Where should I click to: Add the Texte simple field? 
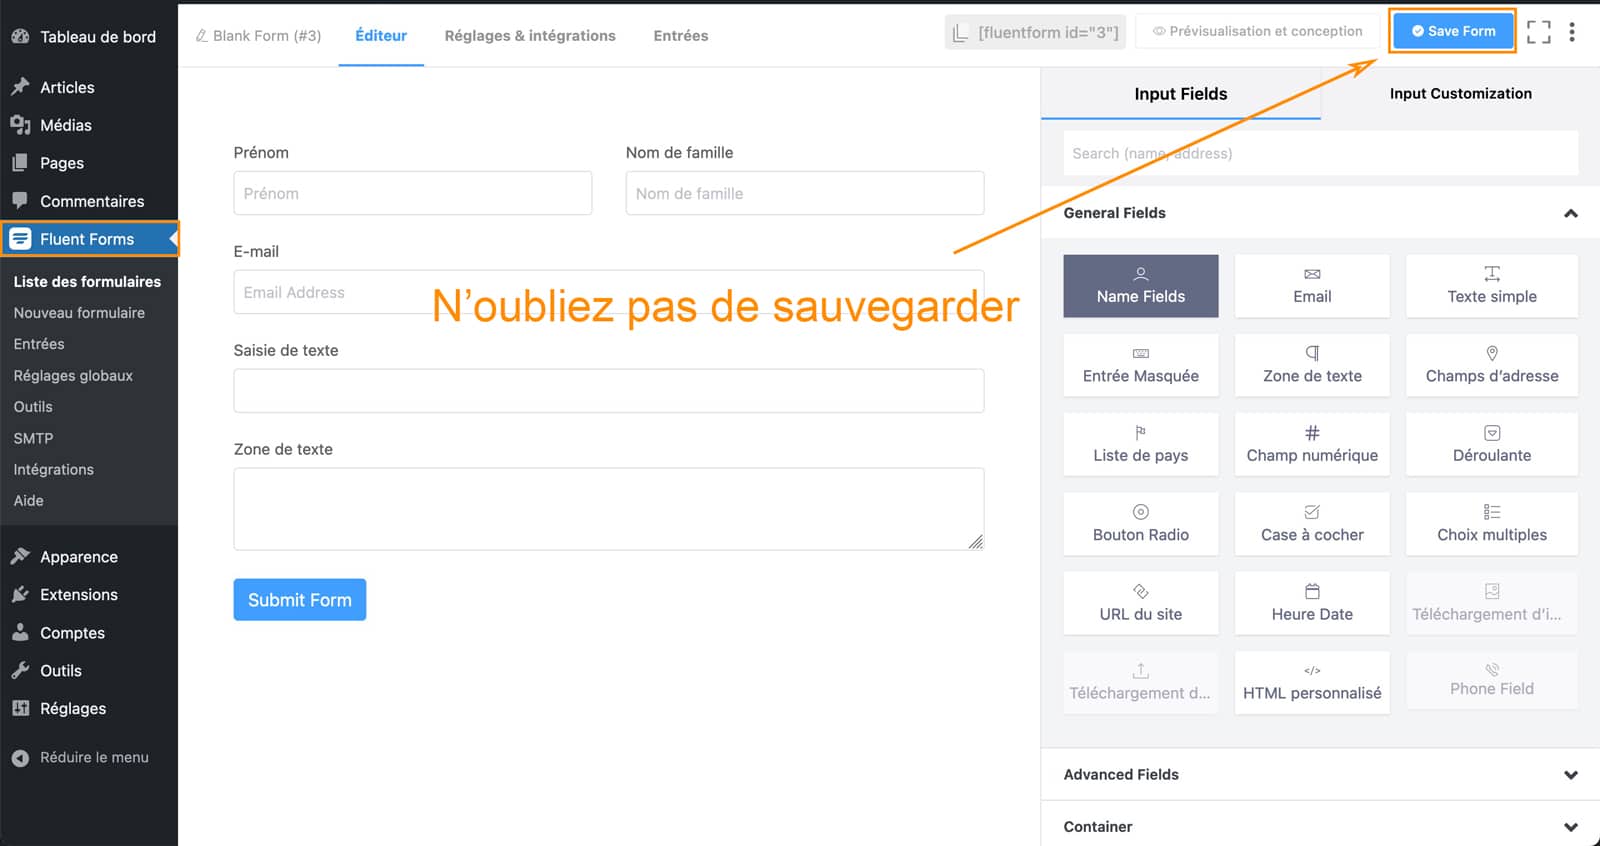coord(1491,286)
